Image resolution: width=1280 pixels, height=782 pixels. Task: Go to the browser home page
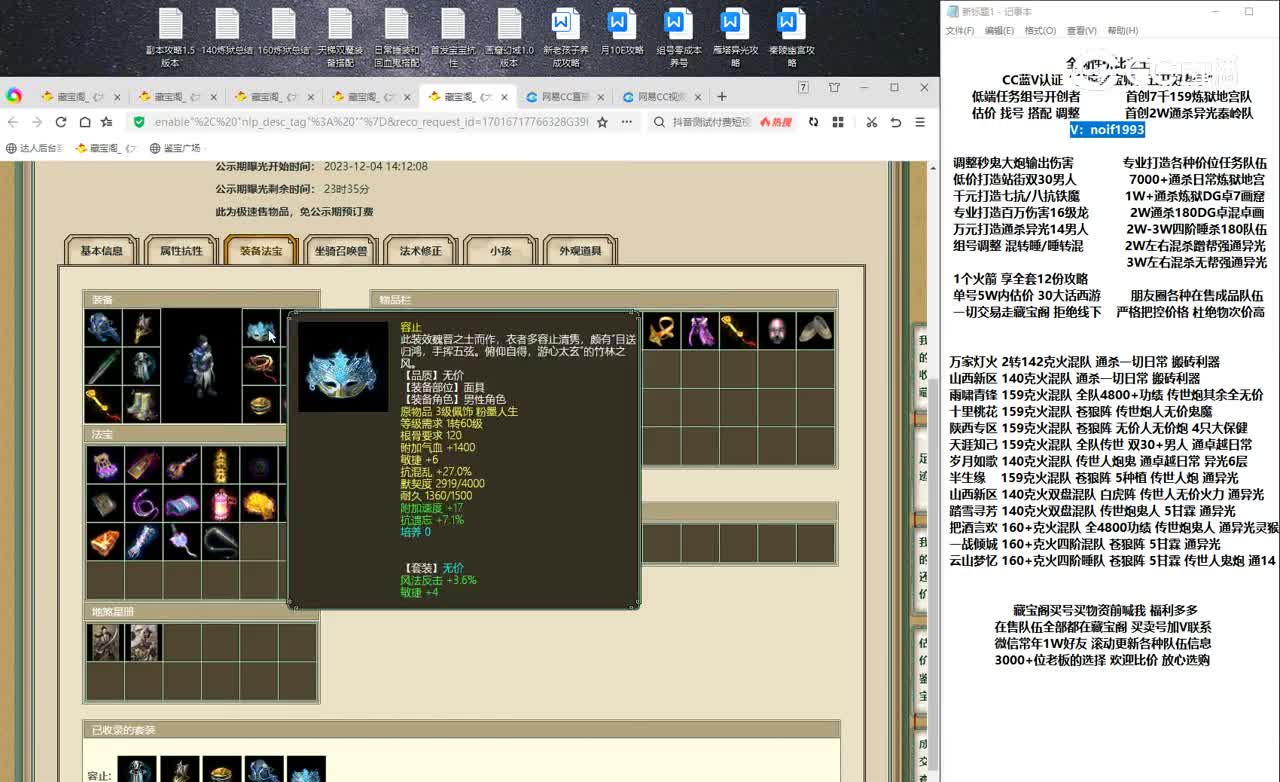[x=85, y=122]
